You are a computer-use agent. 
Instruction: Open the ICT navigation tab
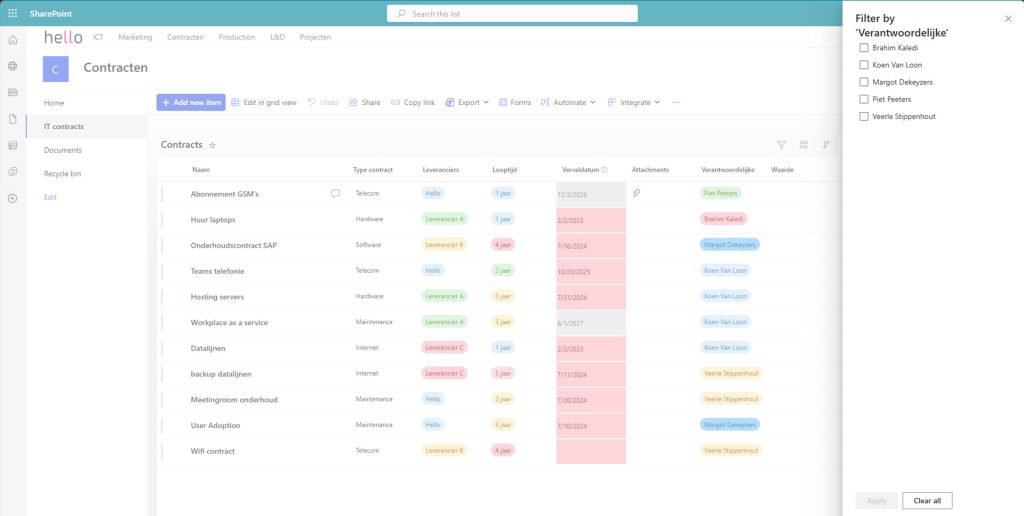click(x=98, y=37)
